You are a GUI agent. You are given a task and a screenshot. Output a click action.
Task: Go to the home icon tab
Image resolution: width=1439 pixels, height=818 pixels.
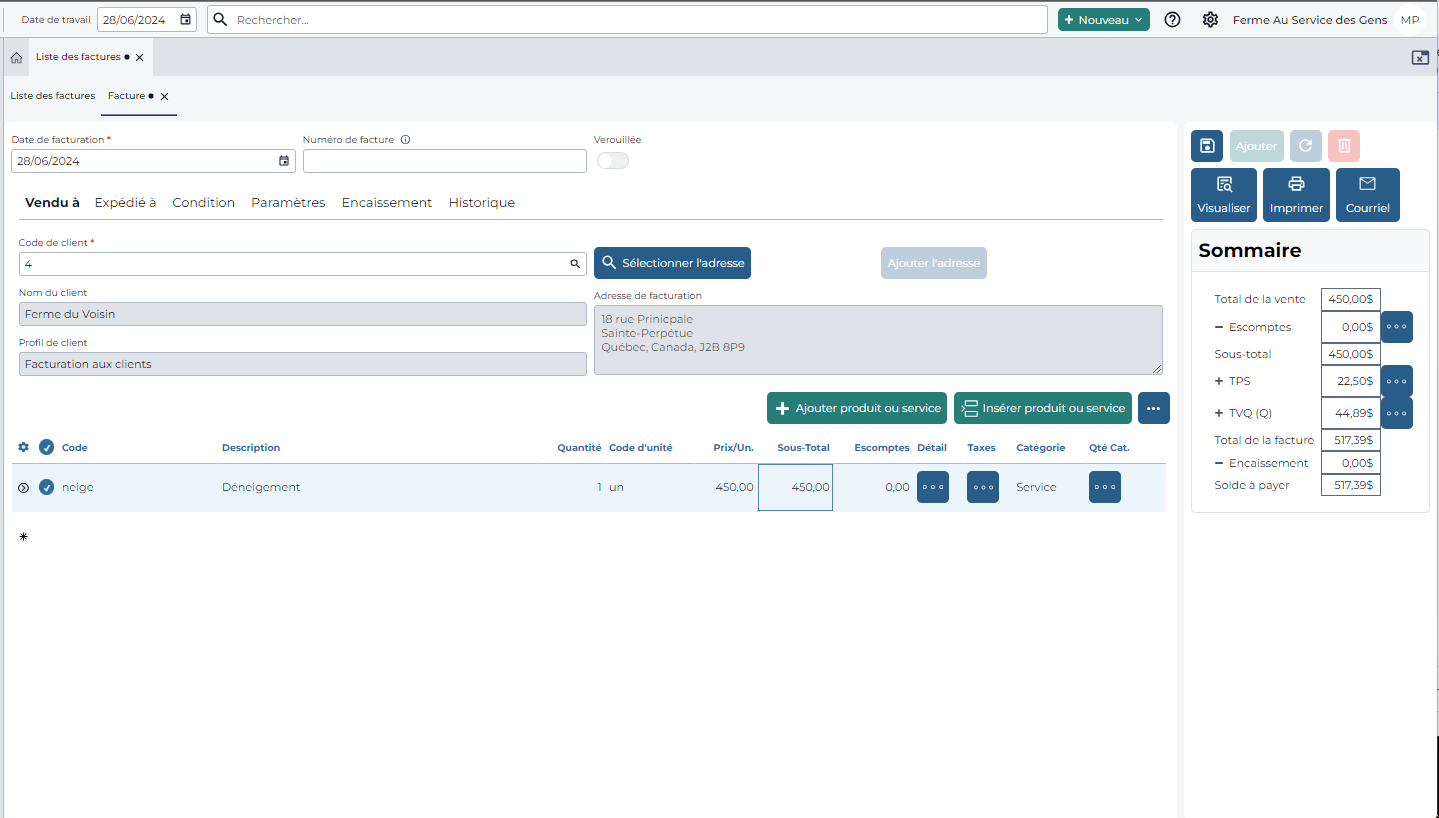point(16,58)
